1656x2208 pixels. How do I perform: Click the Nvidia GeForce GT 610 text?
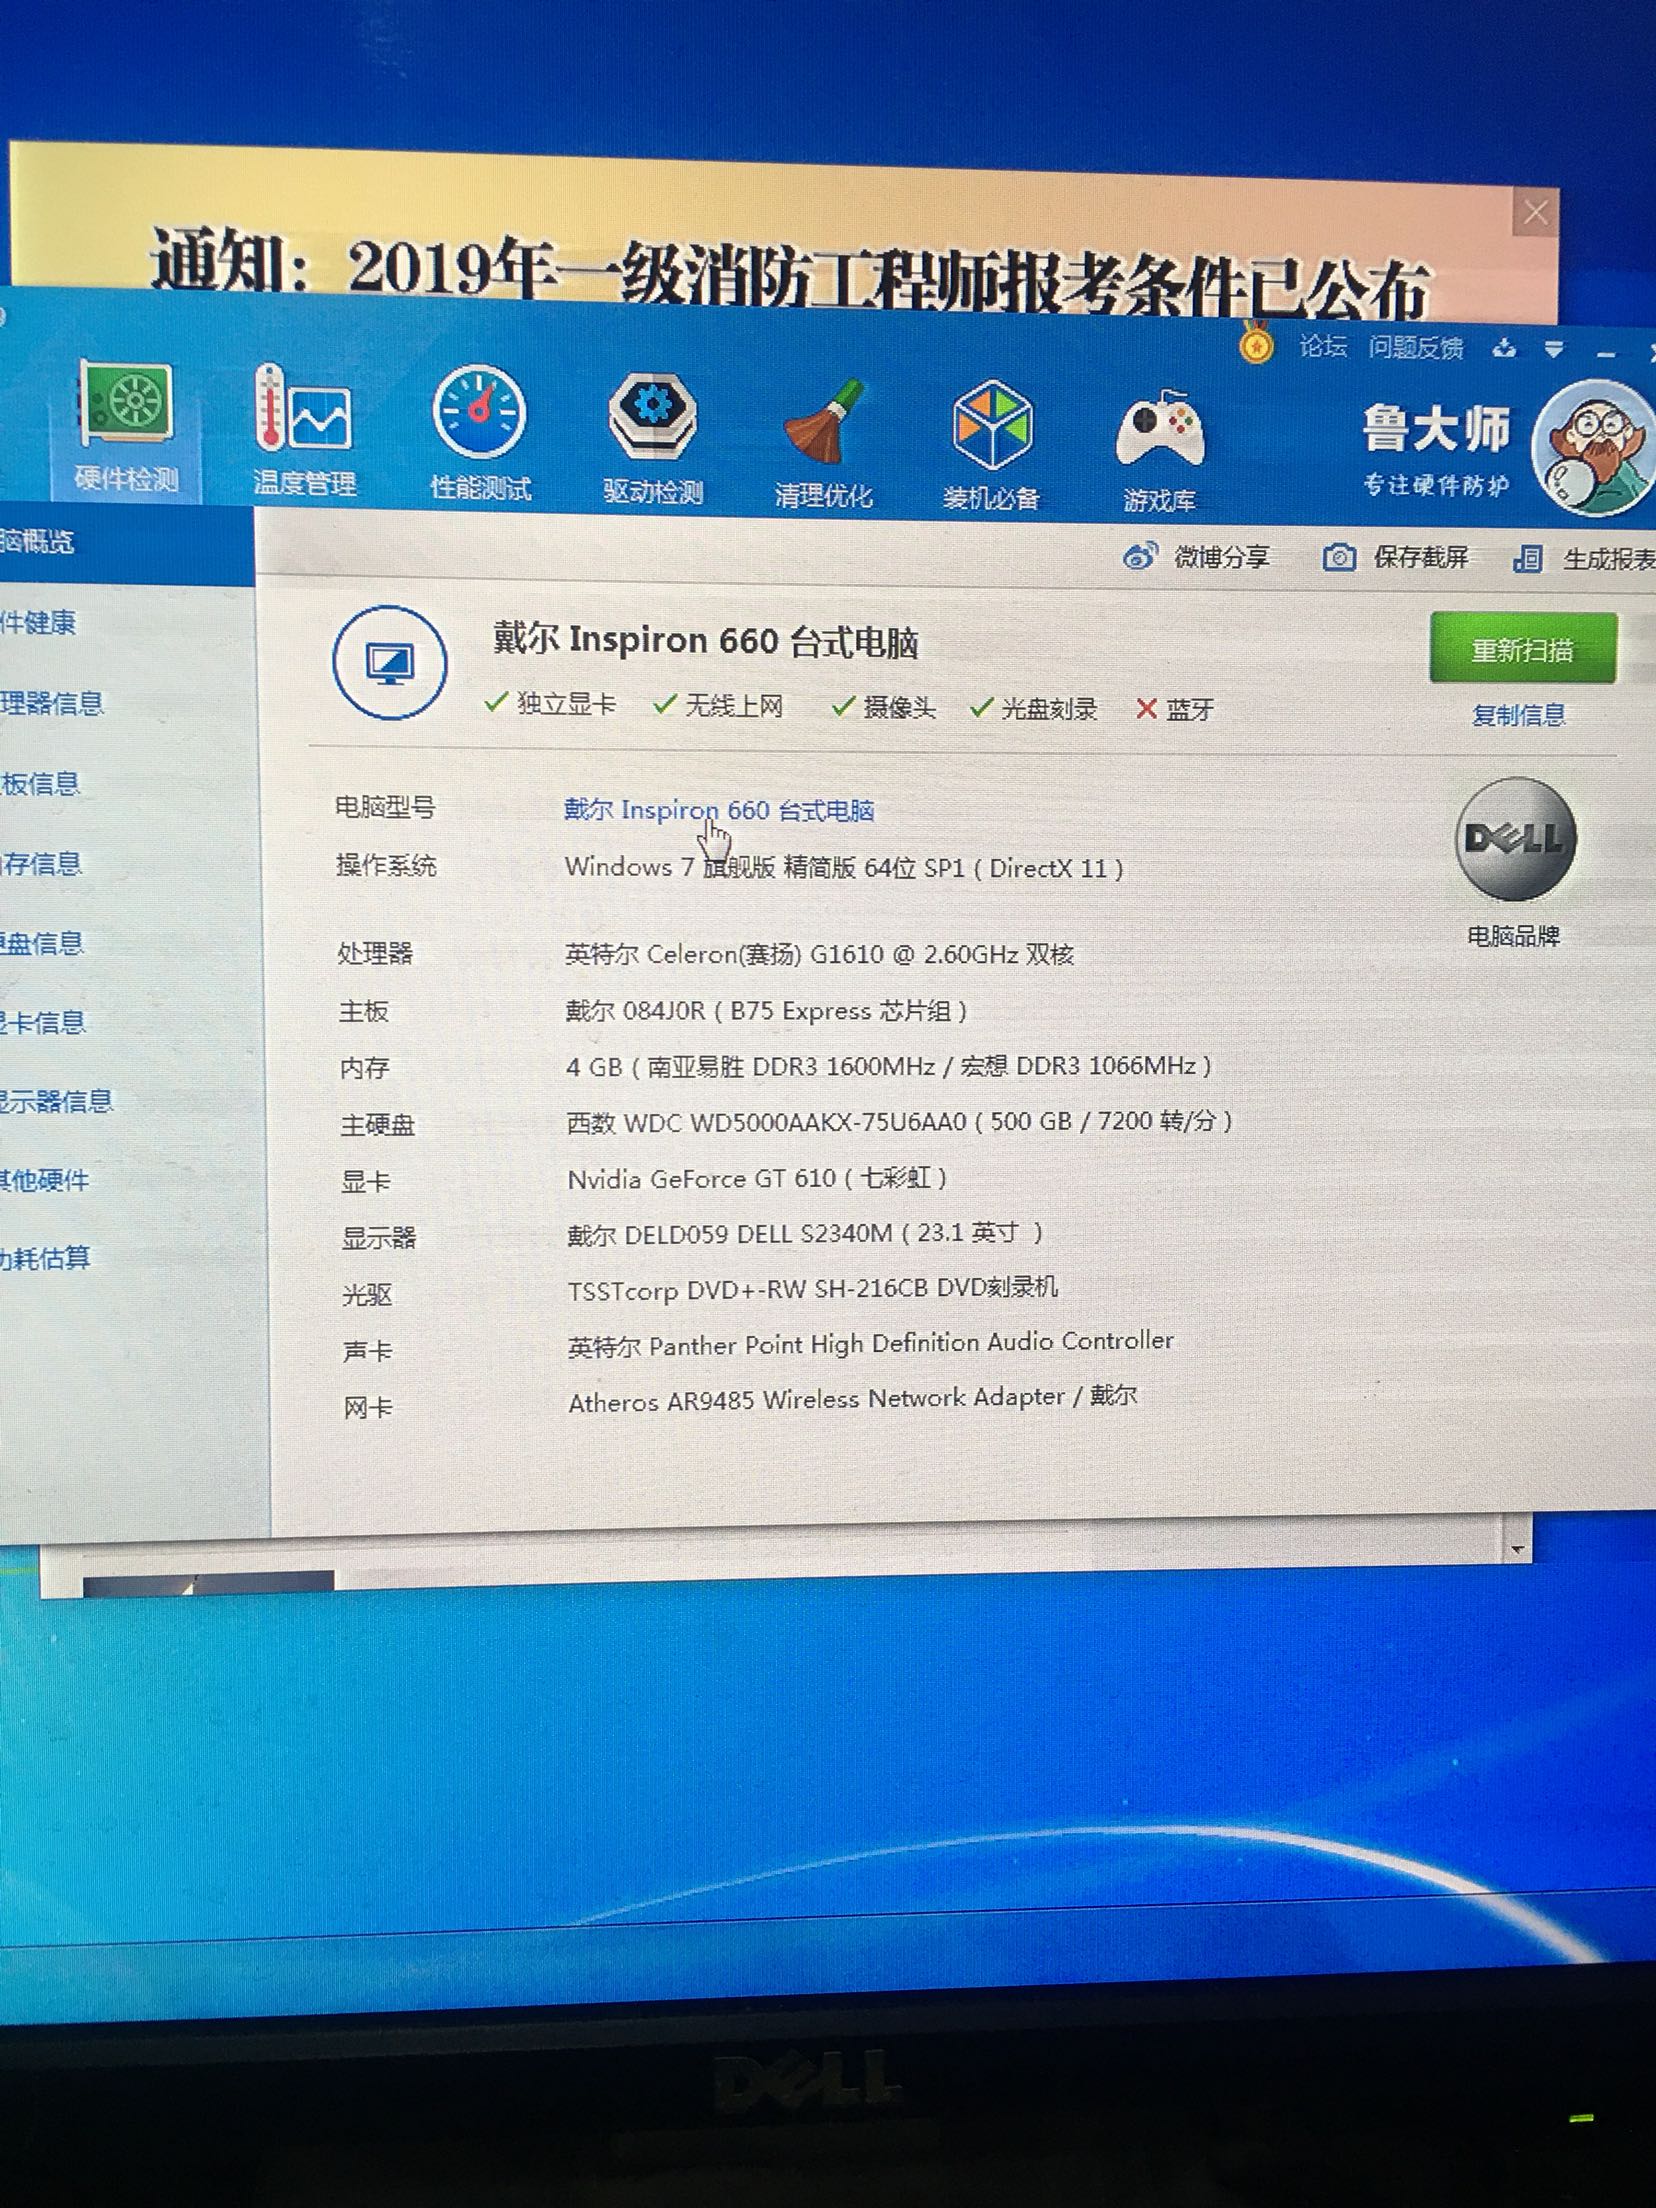click(x=757, y=1179)
